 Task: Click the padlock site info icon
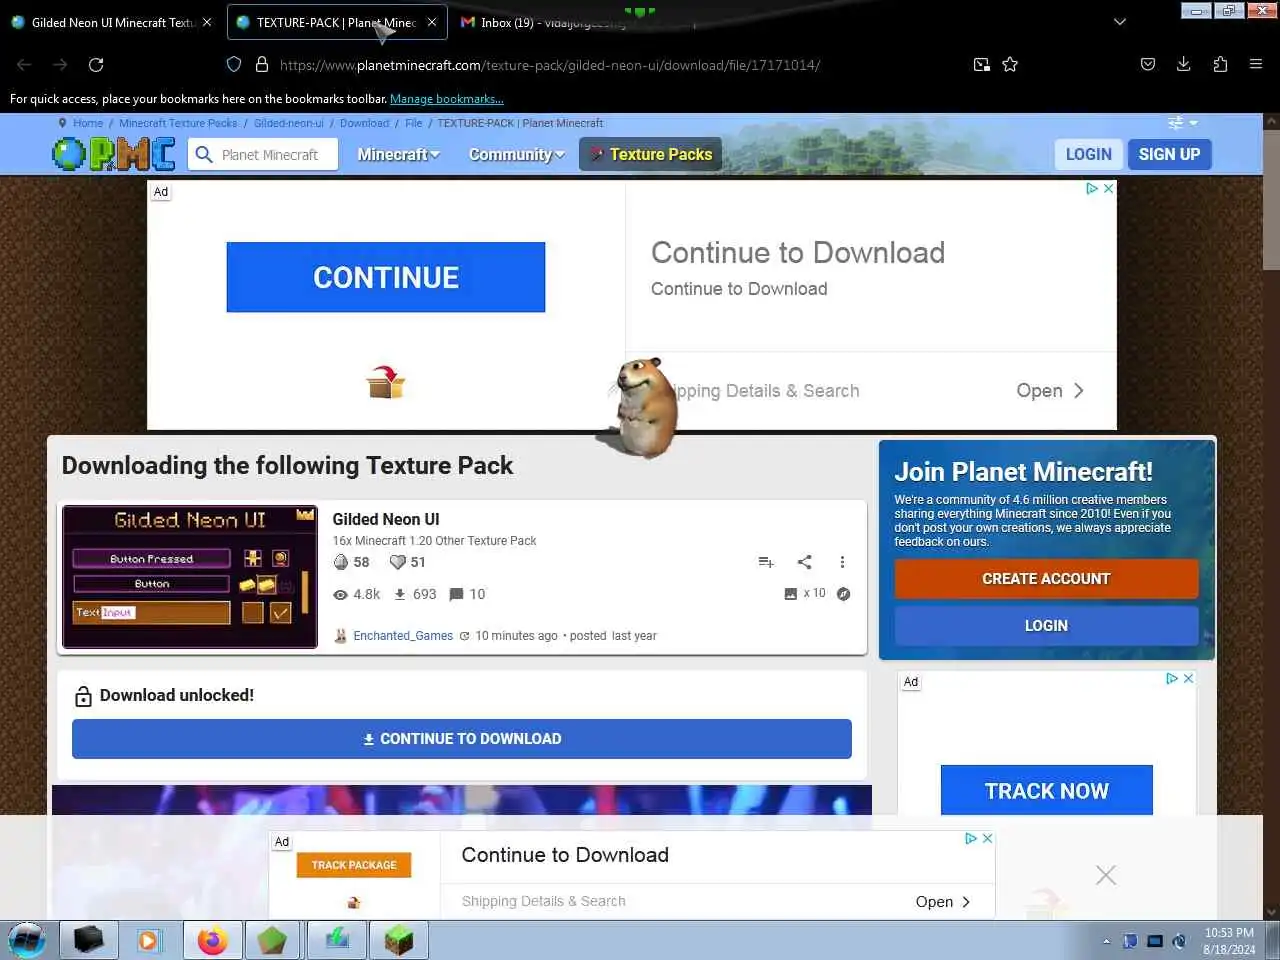(x=262, y=64)
